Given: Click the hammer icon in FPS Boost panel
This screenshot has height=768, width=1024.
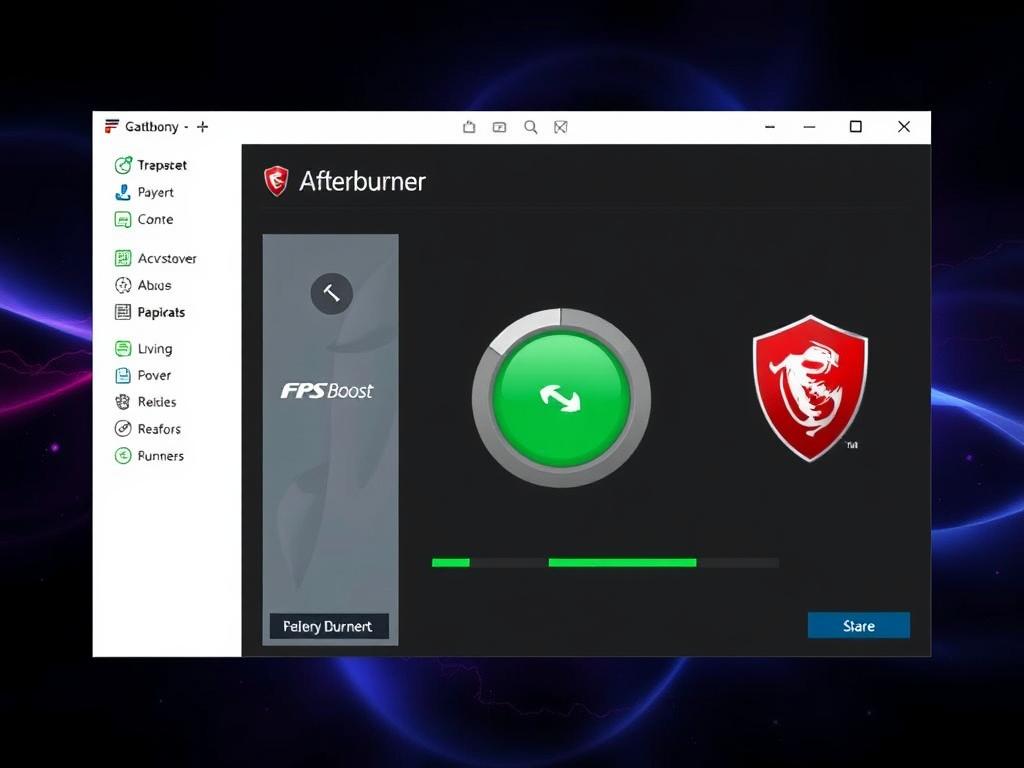Looking at the screenshot, I should click(x=332, y=294).
